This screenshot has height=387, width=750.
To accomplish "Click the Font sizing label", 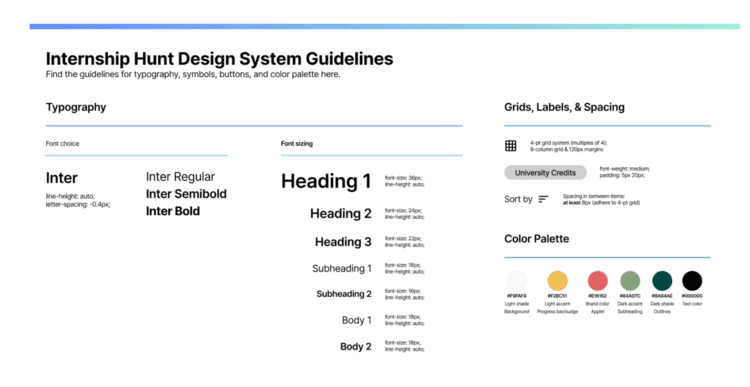I will [297, 144].
